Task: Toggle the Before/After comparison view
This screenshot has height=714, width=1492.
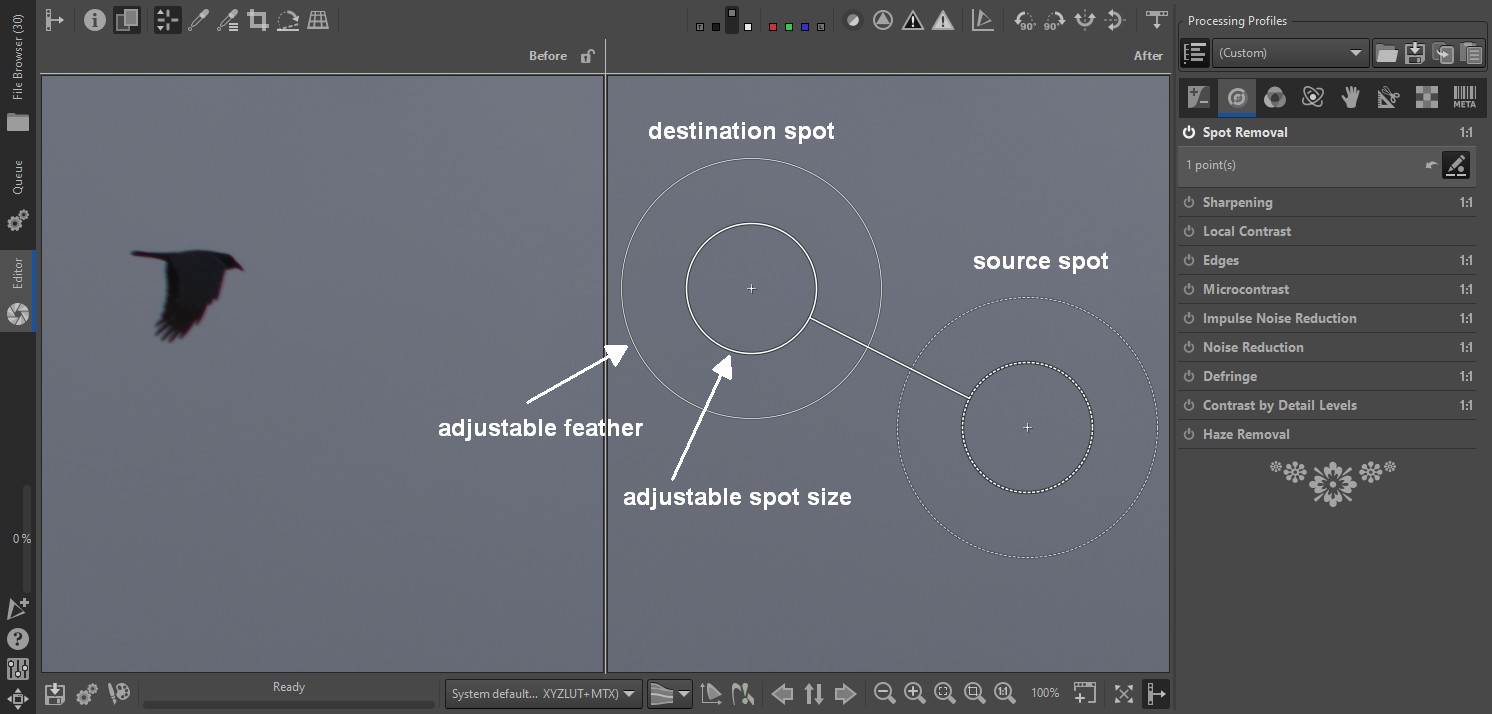Action: [126, 20]
